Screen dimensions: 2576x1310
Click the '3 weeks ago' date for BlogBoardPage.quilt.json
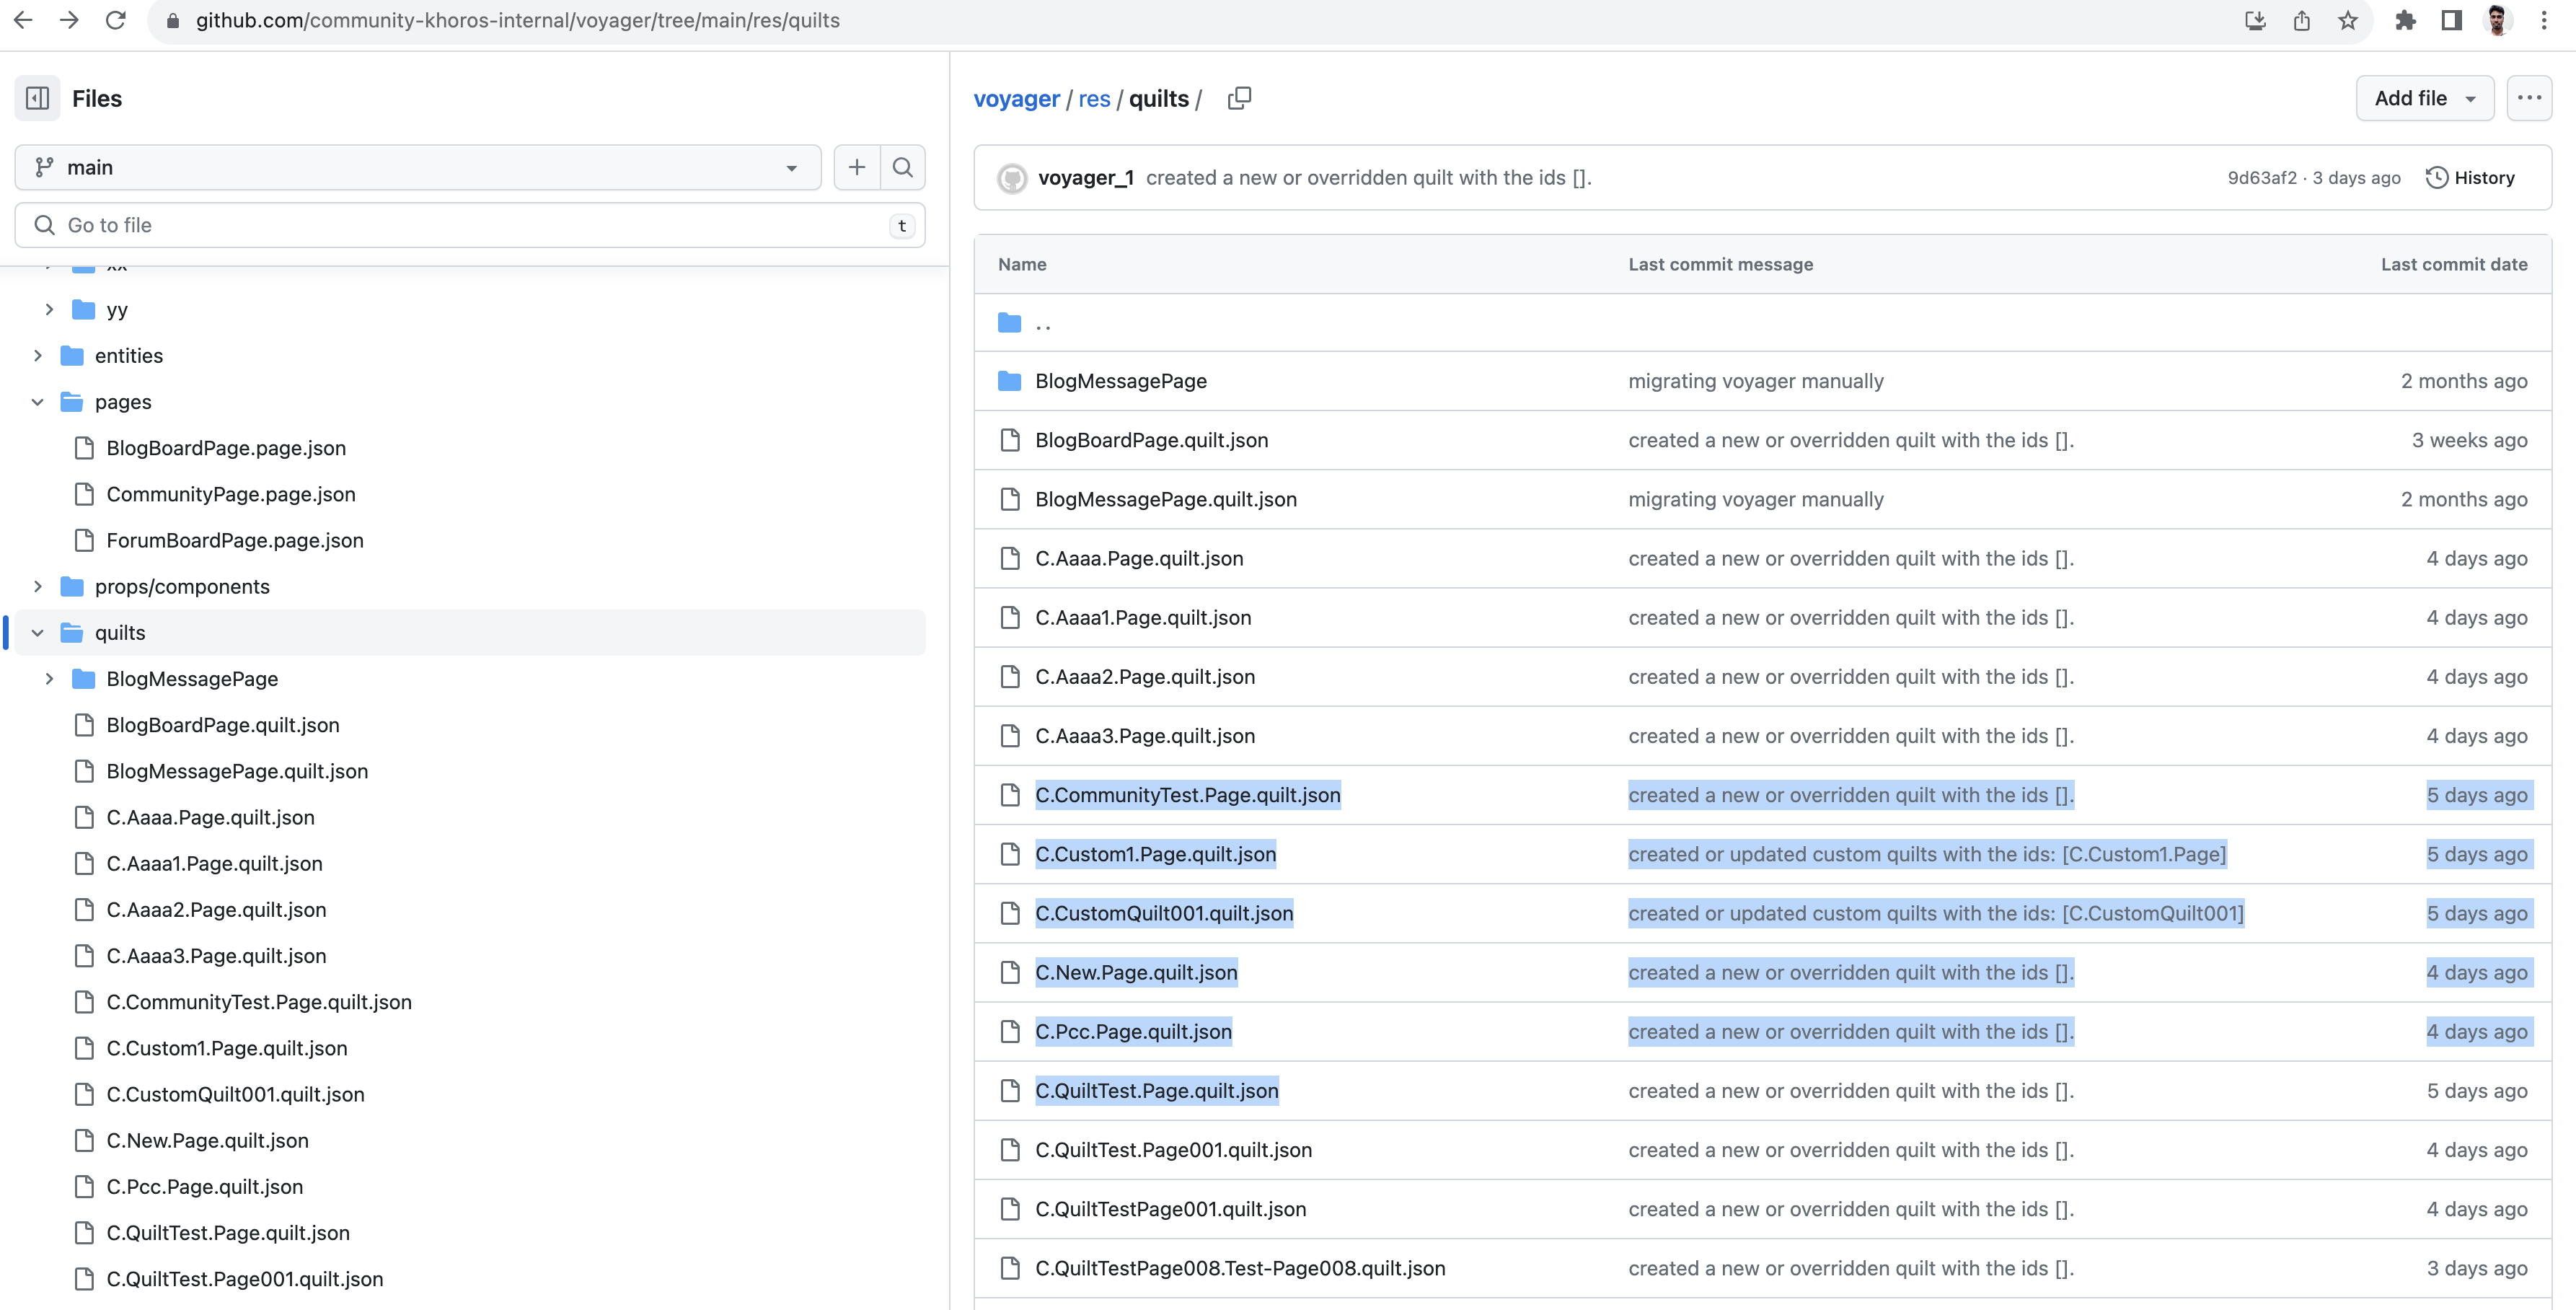point(2469,440)
